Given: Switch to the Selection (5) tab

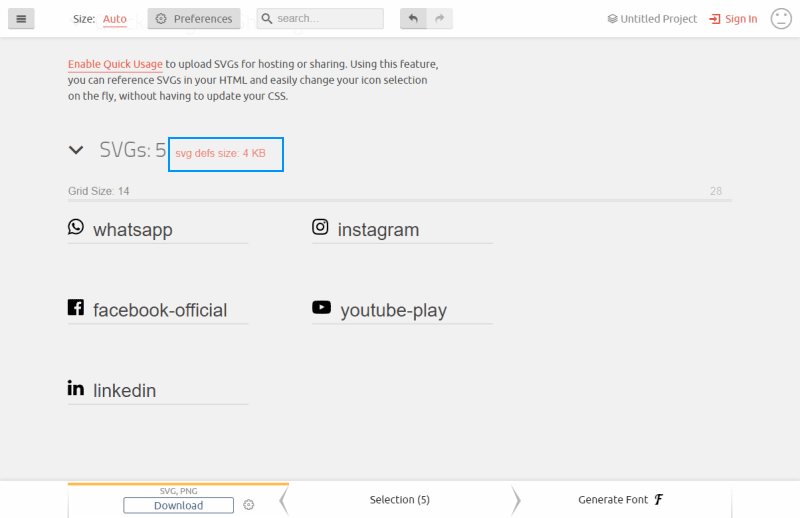Looking at the screenshot, I should coord(399,499).
